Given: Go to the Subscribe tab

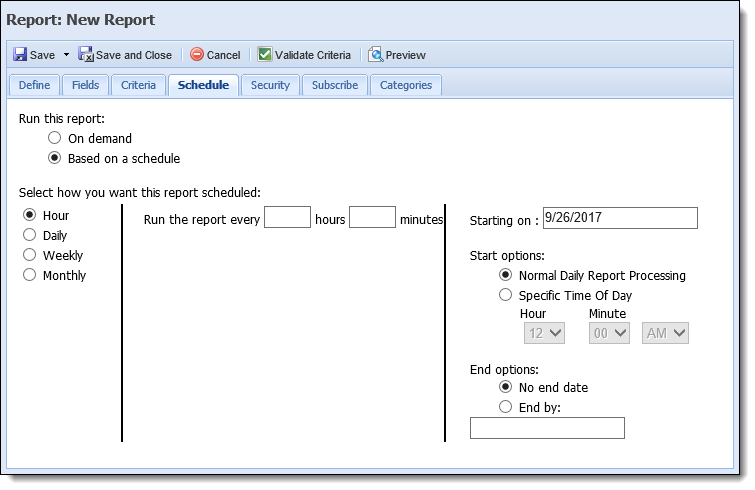Looking at the screenshot, I should (x=335, y=85).
